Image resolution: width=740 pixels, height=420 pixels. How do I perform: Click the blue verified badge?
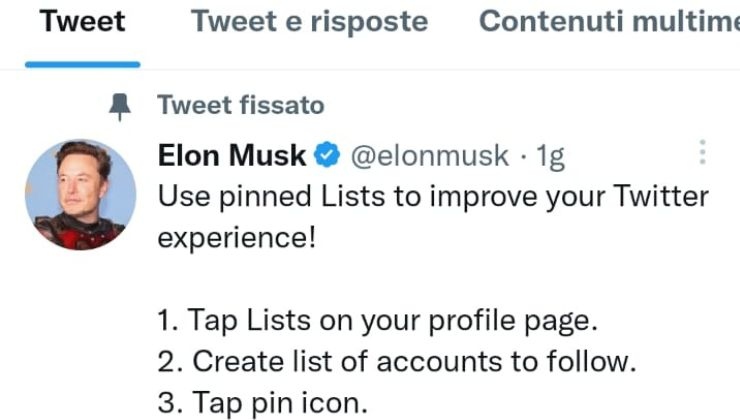click(326, 155)
